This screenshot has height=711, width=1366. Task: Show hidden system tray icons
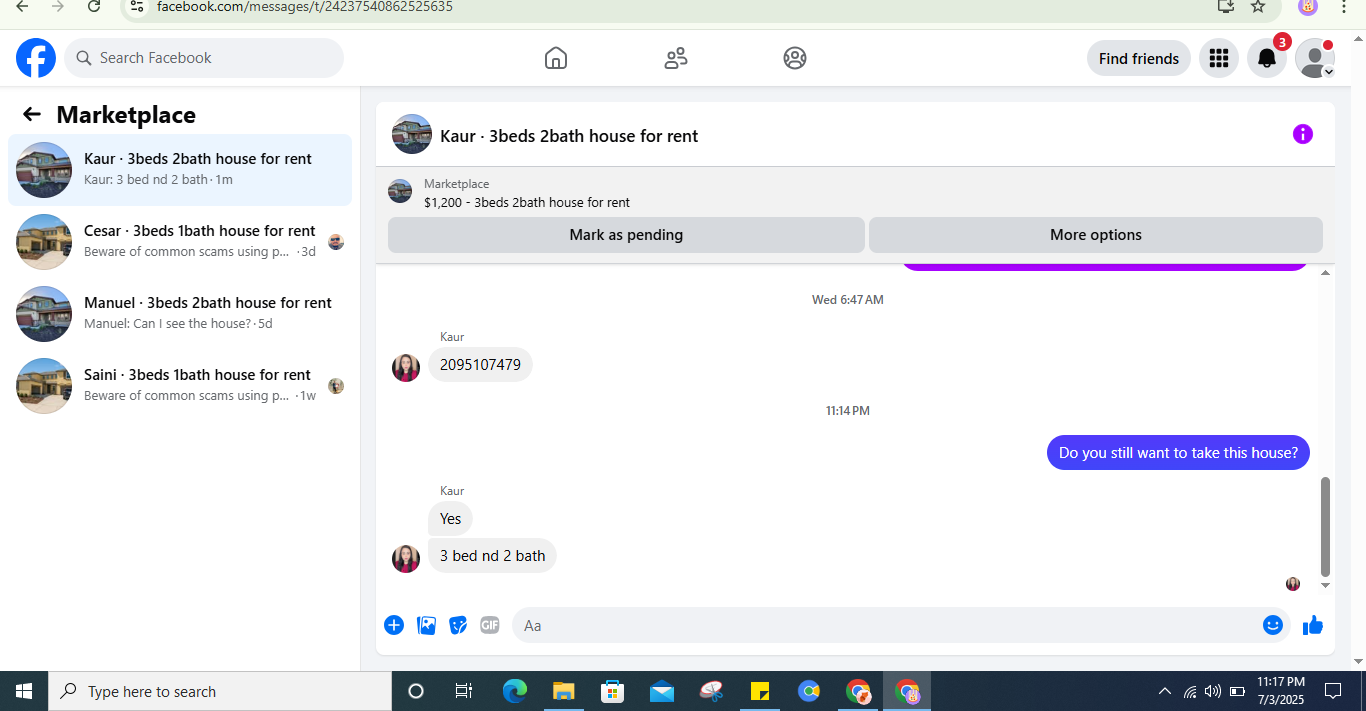point(1164,691)
